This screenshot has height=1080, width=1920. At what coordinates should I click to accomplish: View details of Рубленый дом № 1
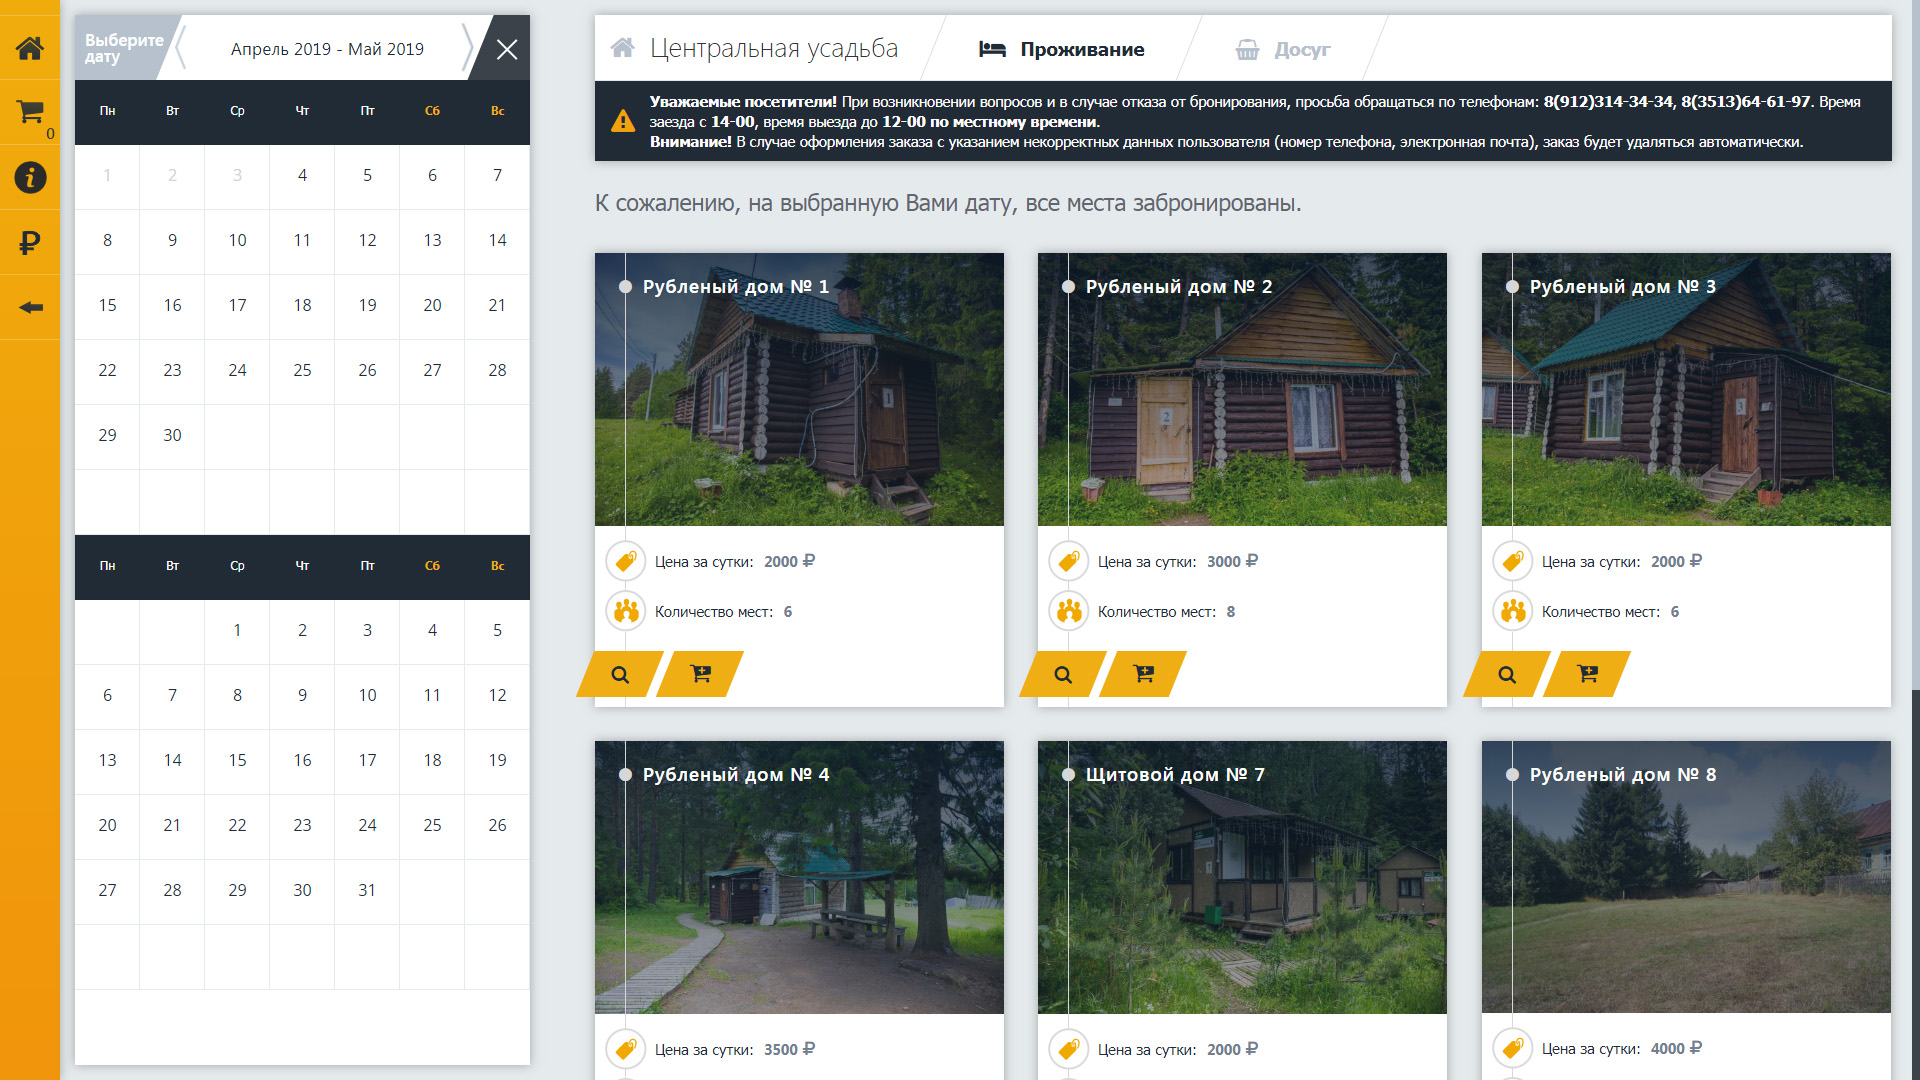click(x=620, y=674)
